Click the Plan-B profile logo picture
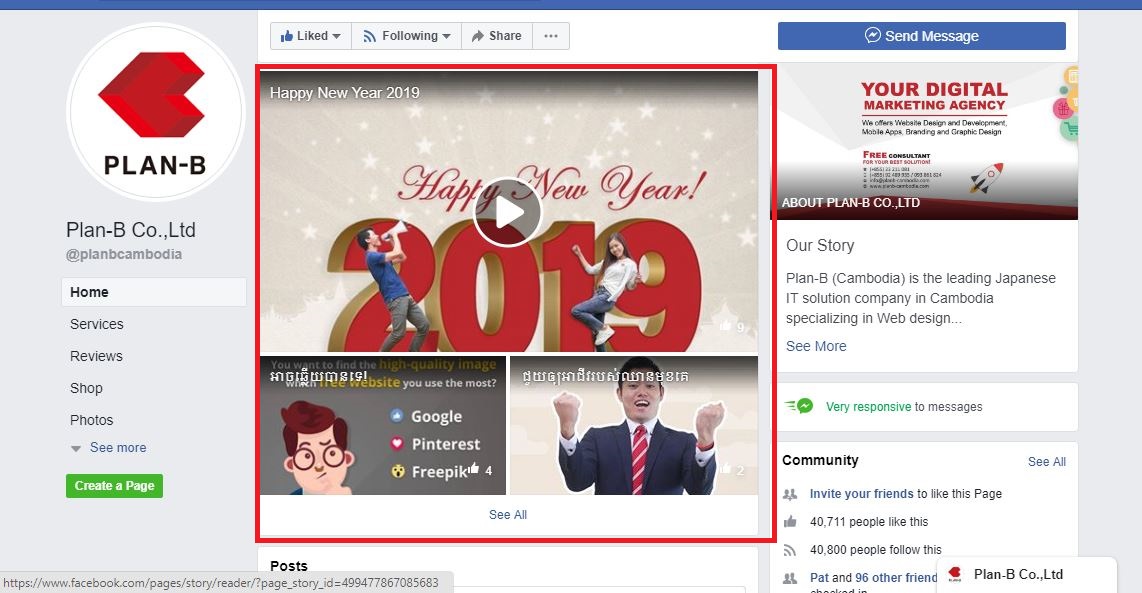Screen dimensions: 1142x593 point(155,112)
